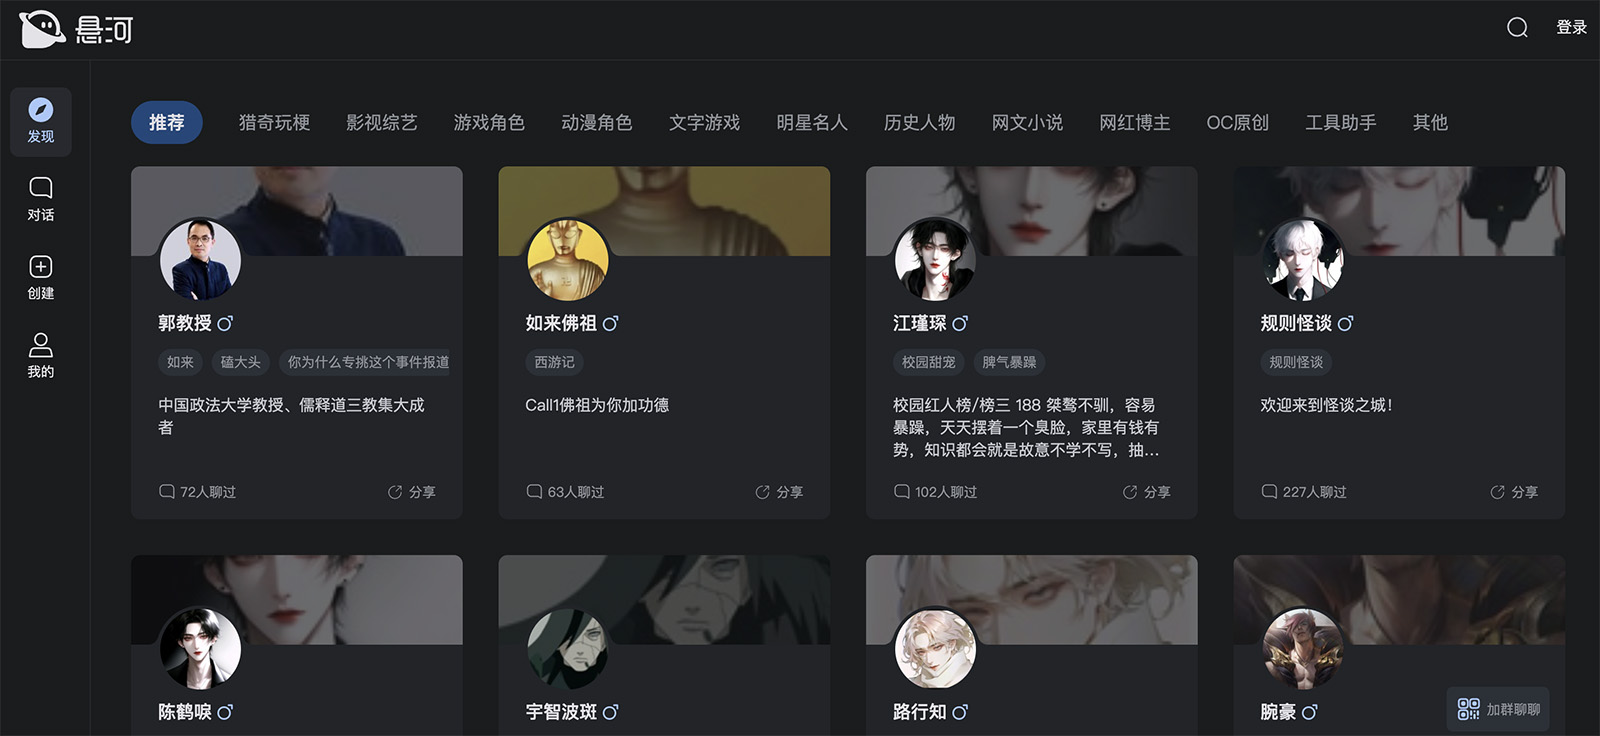The height and width of the screenshot is (736, 1600).
Task: Click the 西游记 tag on 如来佛祖 card
Action: click(555, 362)
